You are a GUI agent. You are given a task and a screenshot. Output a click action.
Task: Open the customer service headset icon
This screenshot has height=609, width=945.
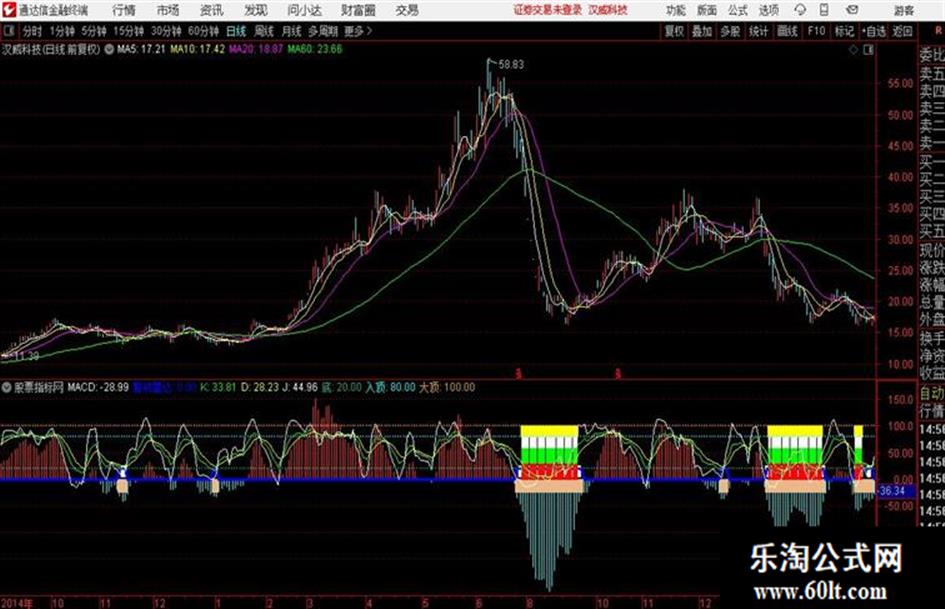(x=800, y=10)
